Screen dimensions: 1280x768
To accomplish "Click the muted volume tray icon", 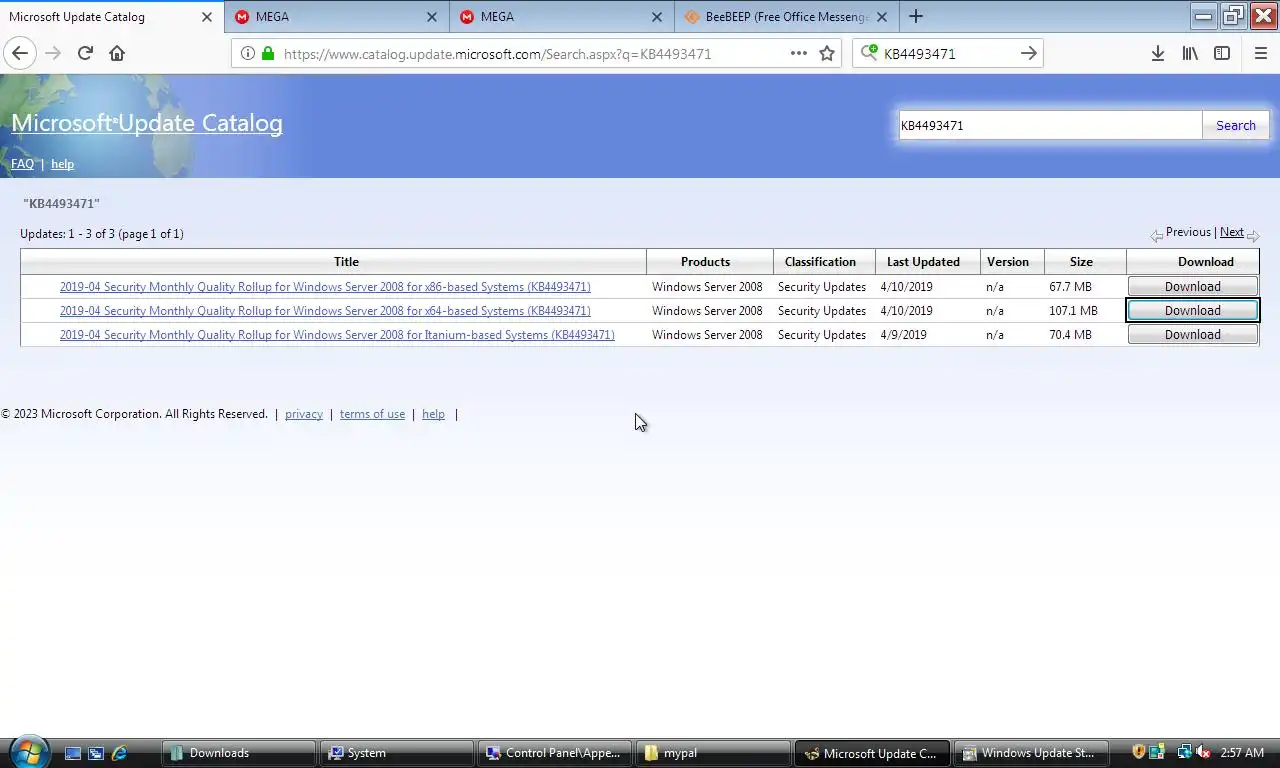I will pyautogui.click(x=1203, y=753).
